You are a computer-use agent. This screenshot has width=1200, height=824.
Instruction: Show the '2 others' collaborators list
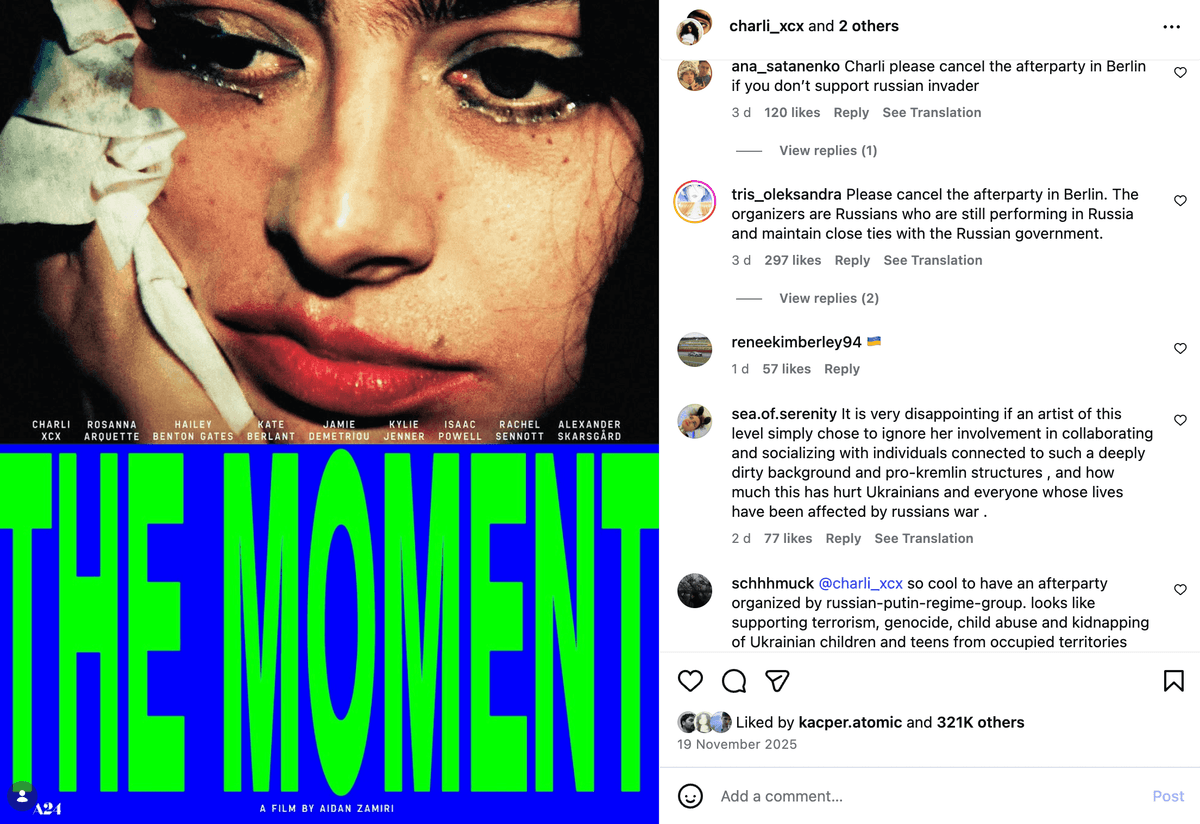click(x=869, y=26)
